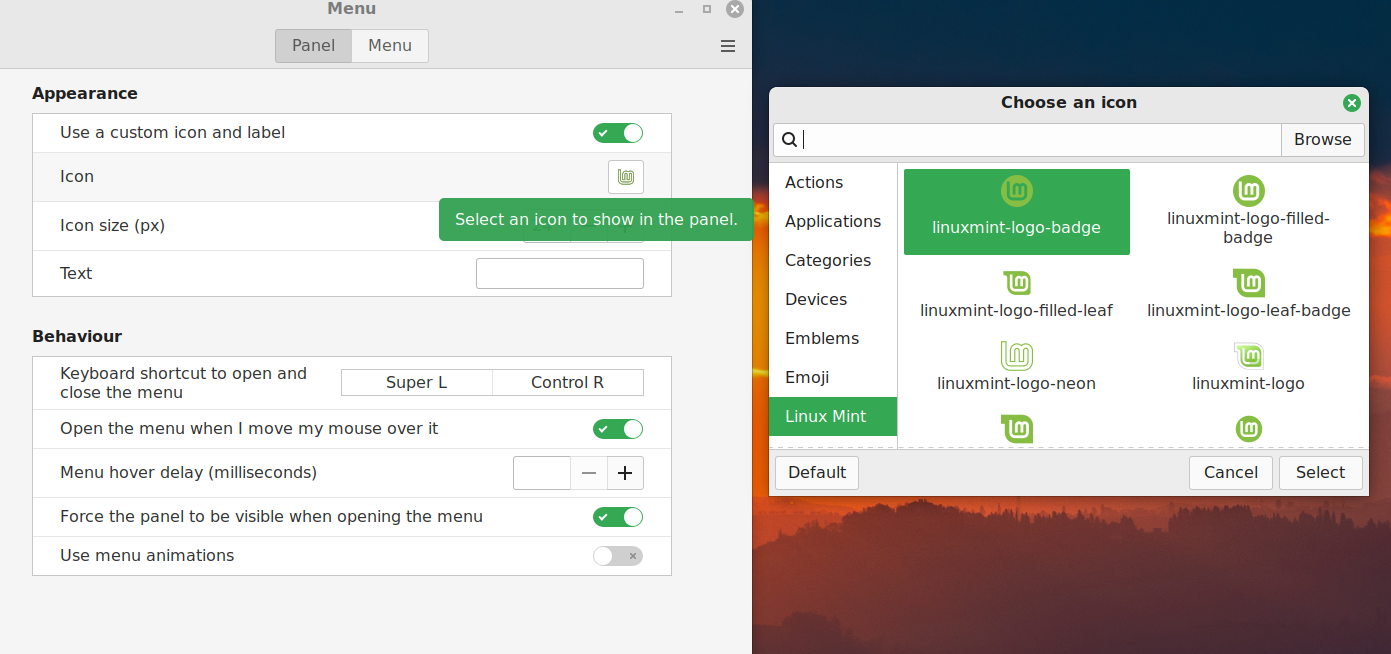Open the Emblems icon category
Image resolution: width=1391 pixels, height=654 pixels.
(833, 338)
